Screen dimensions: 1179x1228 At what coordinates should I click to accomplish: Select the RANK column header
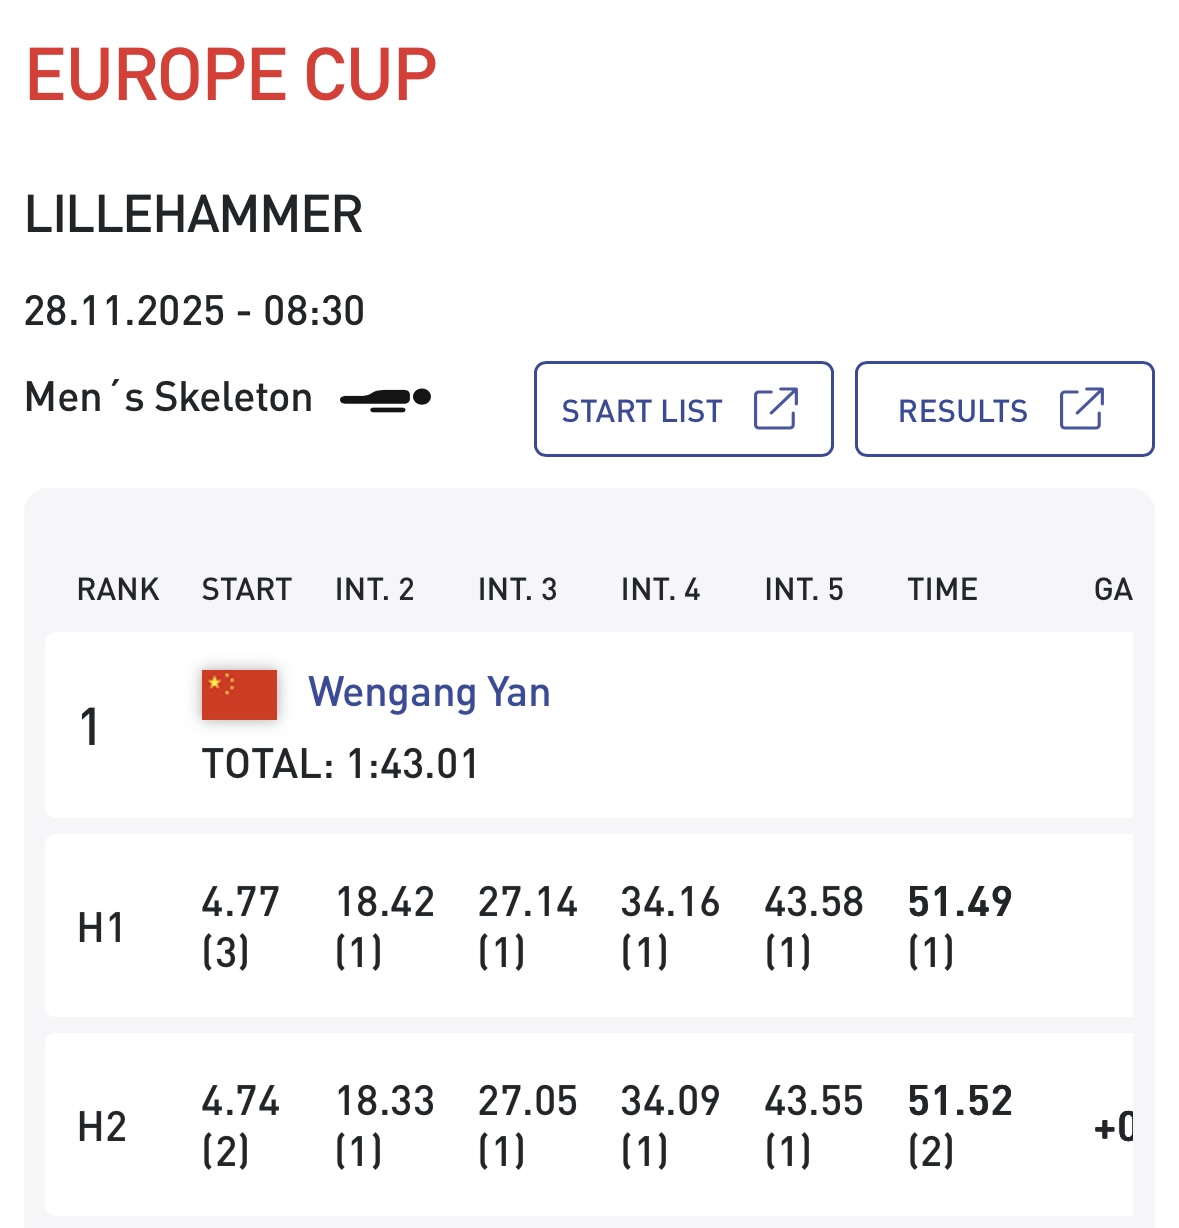point(118,589)
